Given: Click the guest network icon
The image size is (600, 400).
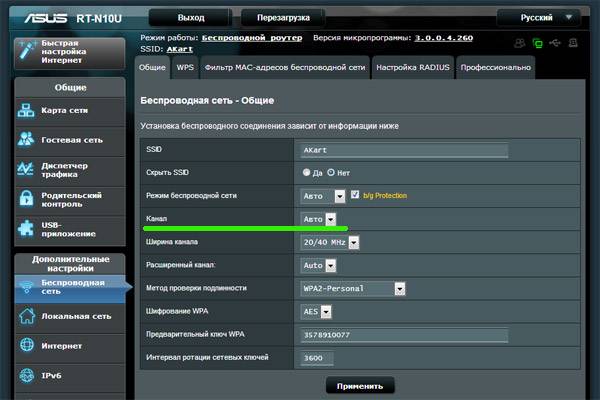Looking at the screenshot, I should (26, 140).
